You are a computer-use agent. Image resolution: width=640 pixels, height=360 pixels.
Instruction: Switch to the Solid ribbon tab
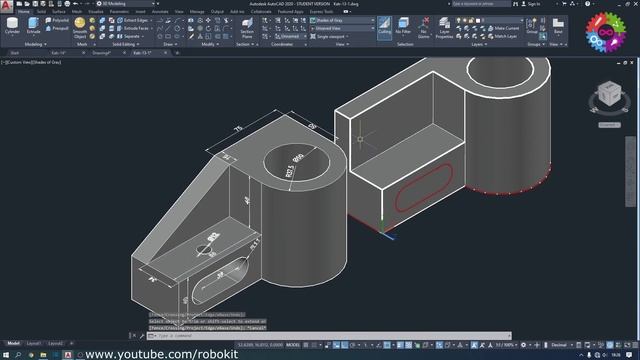point(41,12)
